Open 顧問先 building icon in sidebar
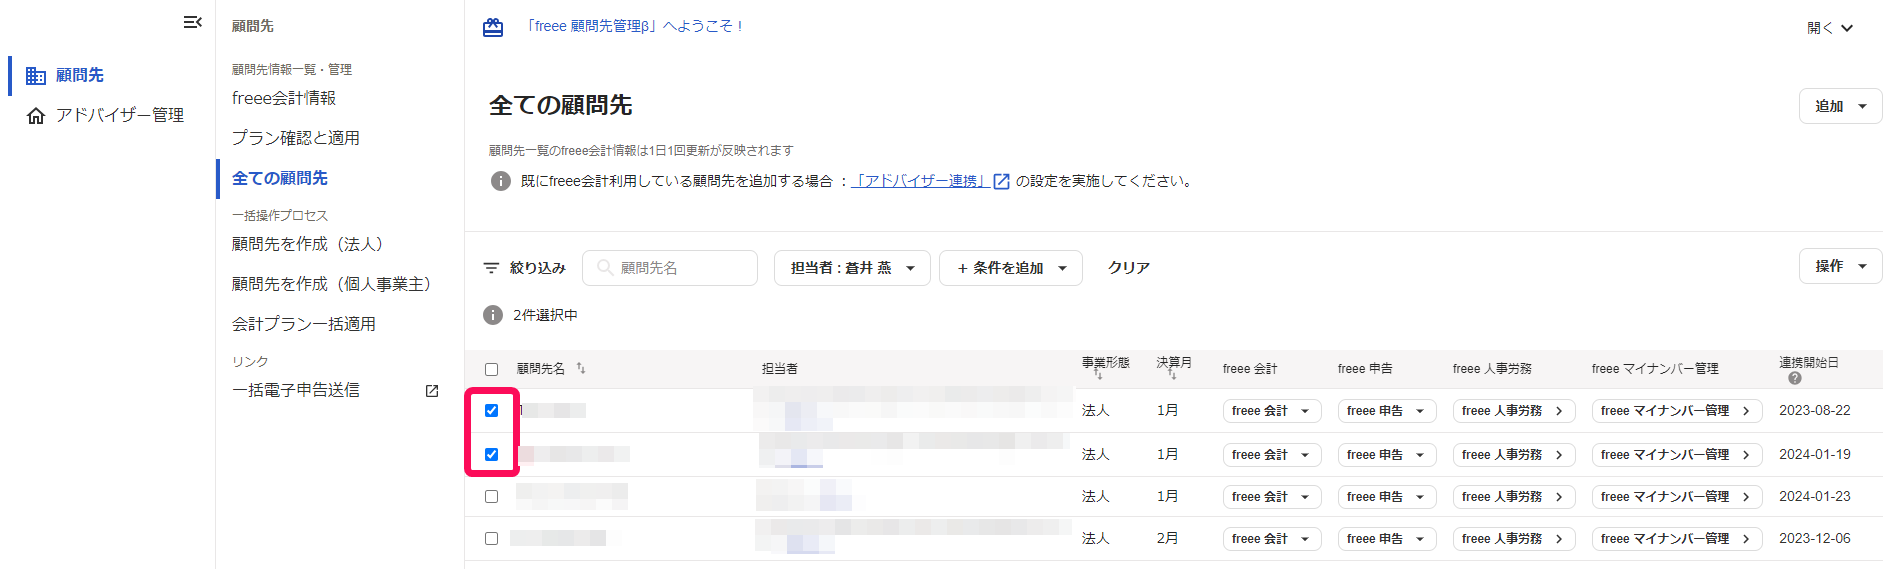 36,75
